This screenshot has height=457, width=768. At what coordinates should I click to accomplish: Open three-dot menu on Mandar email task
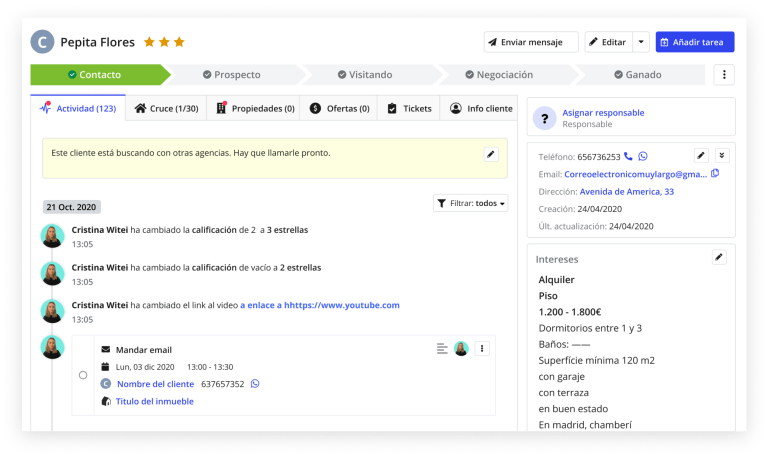pyautogui.click(x=482, y=349)
